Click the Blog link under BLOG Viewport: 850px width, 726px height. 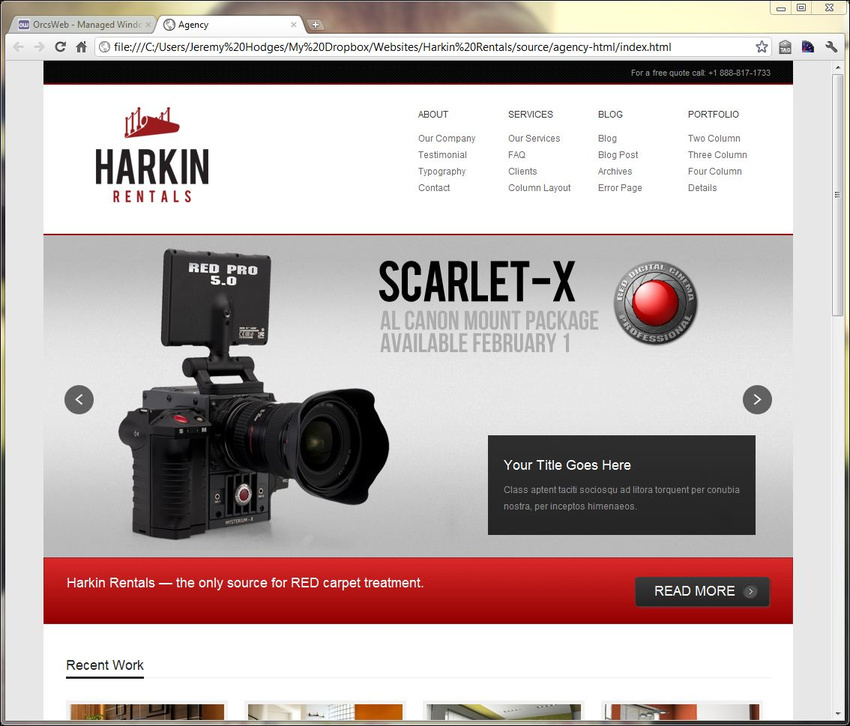click(x=607, y=138)
